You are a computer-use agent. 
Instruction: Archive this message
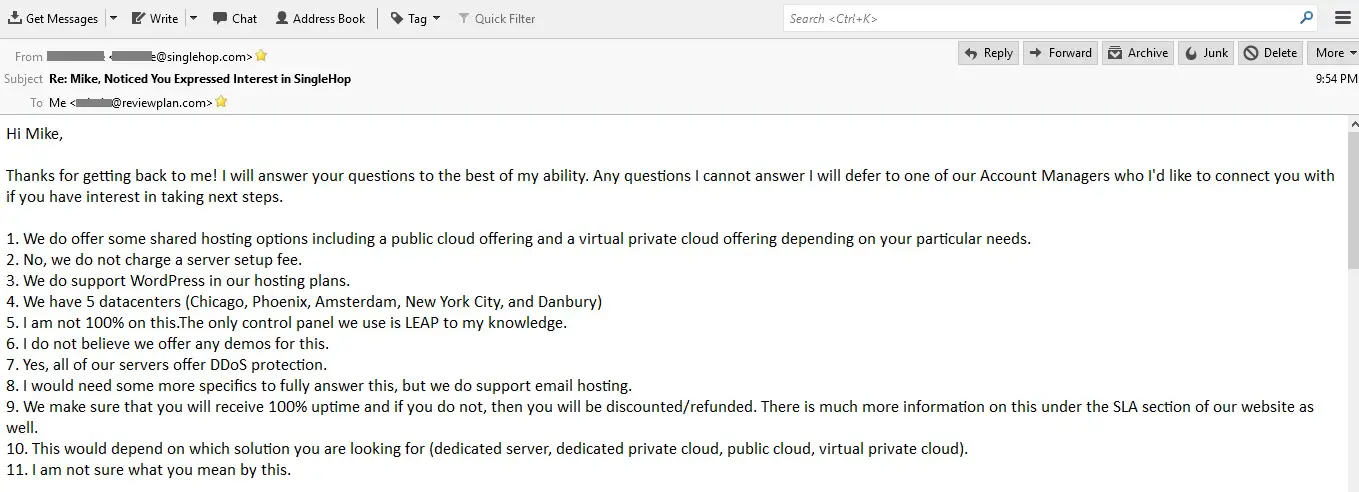pos(1138,53)
